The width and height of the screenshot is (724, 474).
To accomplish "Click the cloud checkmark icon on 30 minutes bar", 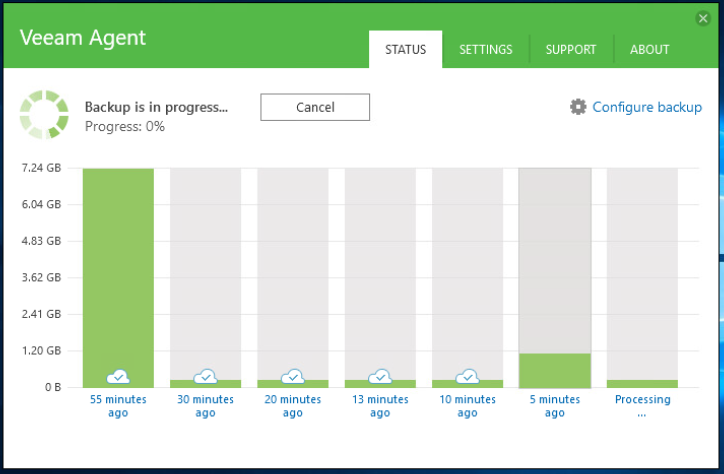I will pos(205,377).
